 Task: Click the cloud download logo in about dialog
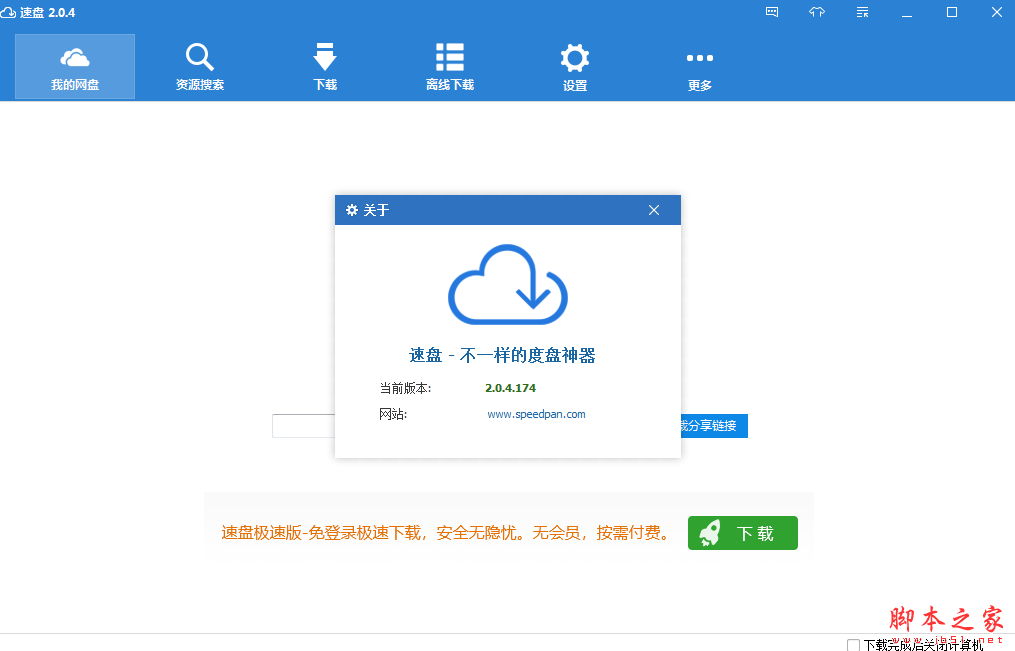508,284
